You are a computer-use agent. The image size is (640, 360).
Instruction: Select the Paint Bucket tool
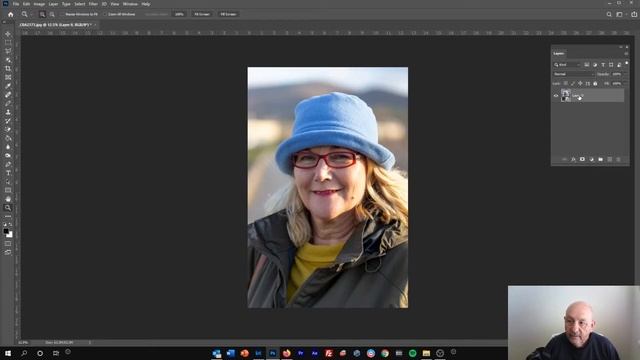pyautogui.click(x=8, y=138)
